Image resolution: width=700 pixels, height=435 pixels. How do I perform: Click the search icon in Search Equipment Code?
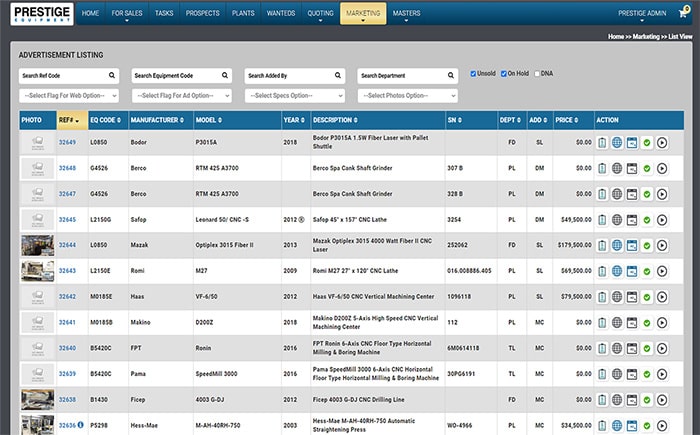click(x=225, y=75)
